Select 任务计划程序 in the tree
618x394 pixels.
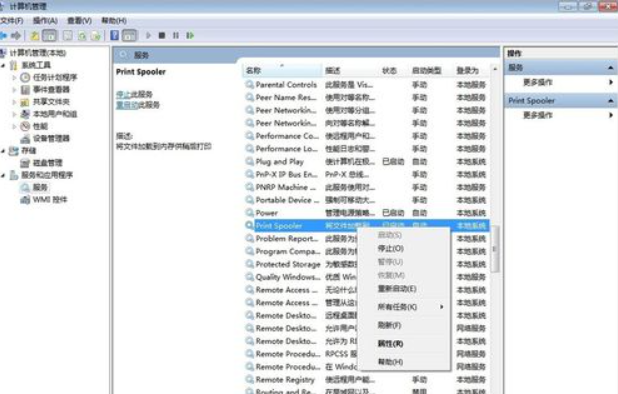pyautogui.click(x=55, y=77)
